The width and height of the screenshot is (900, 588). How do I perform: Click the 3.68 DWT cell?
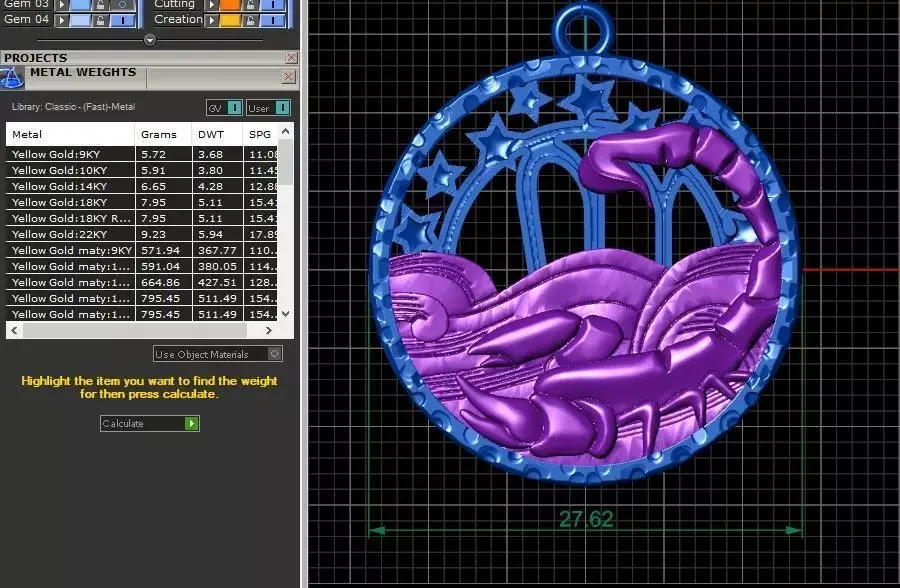pos(218,154)
